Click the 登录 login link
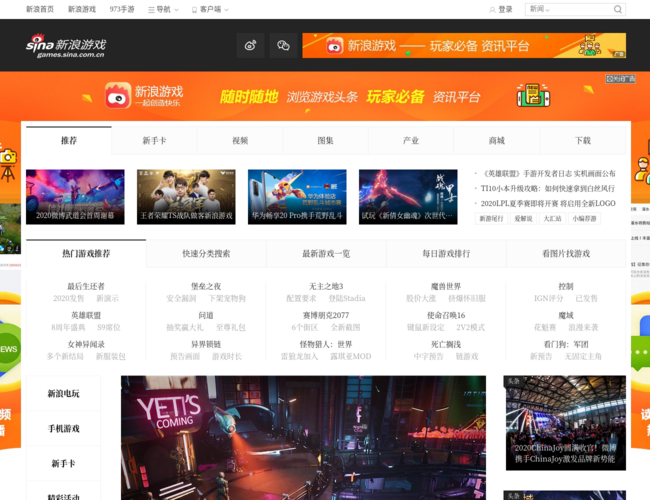Viewport: 650px width, 500px height. tap(505, 10)
